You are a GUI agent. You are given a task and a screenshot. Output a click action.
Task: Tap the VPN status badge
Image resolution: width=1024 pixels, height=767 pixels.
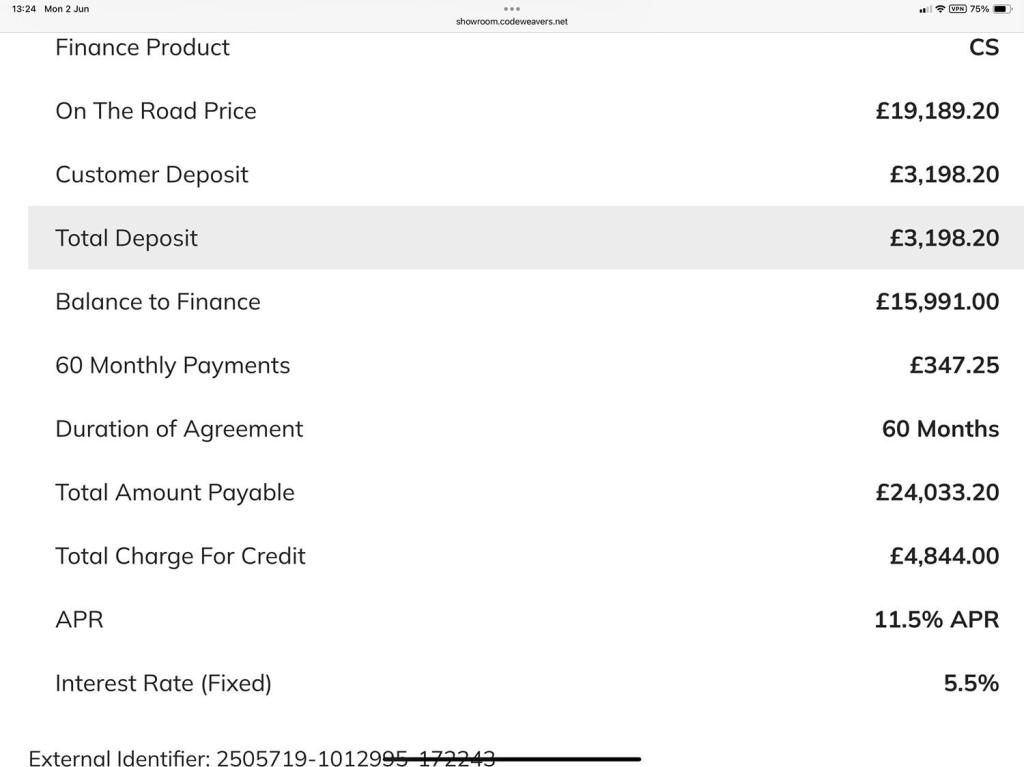pyautogui.click(x=957, y=9)
